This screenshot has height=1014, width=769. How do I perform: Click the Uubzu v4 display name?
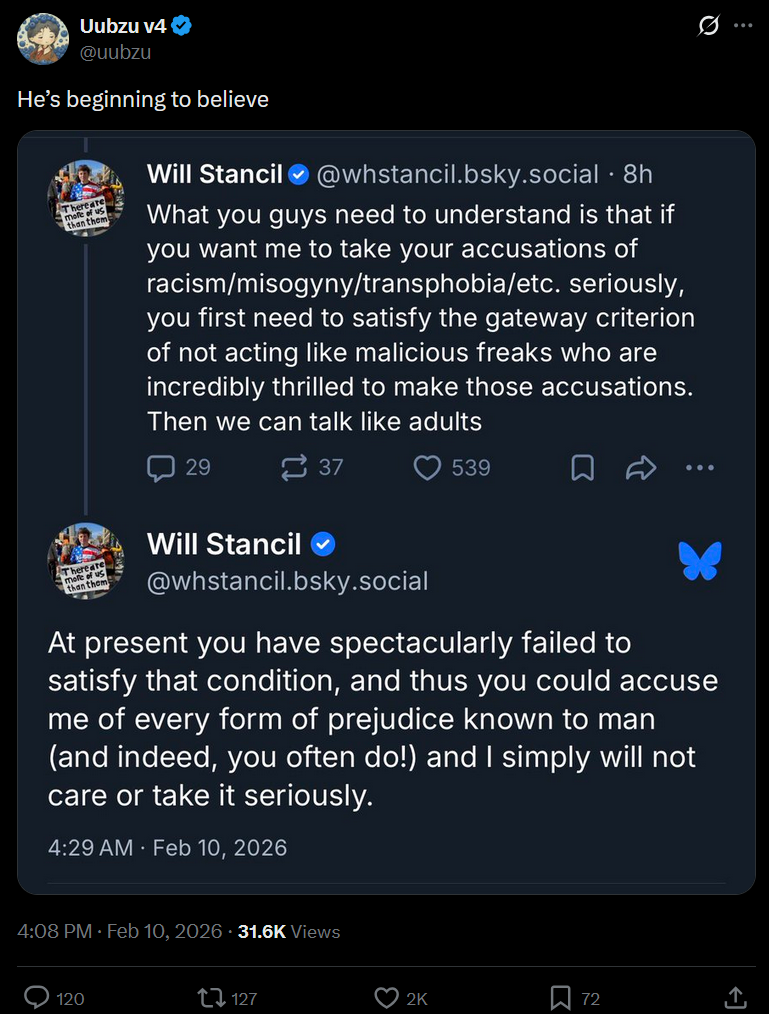pos(123,26)
